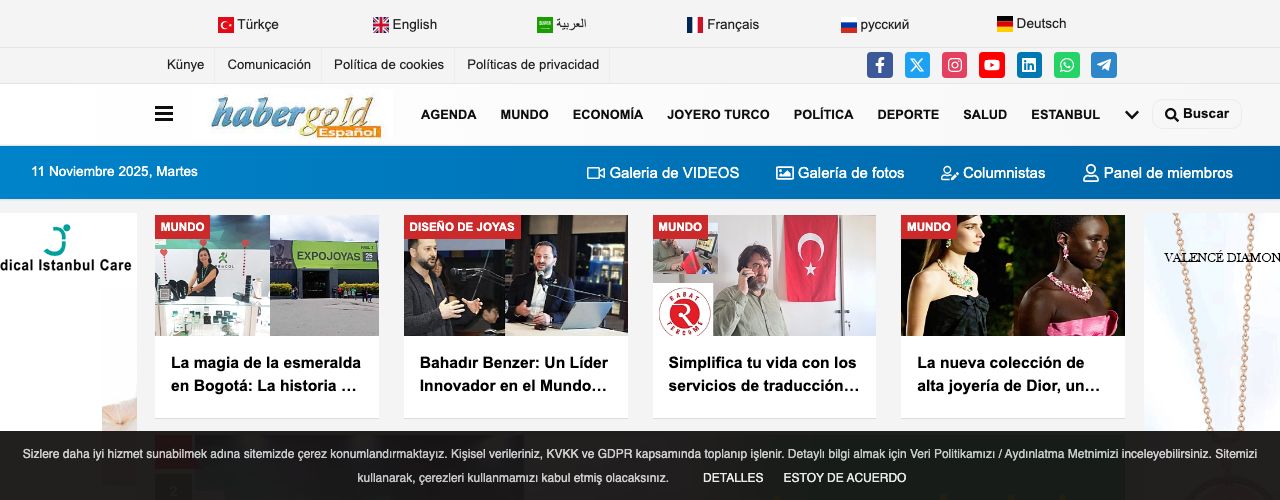Accept cookies with ESTOY DE ACUERDO
This screenshot has width=1280, height=500.
coord(845,478)
